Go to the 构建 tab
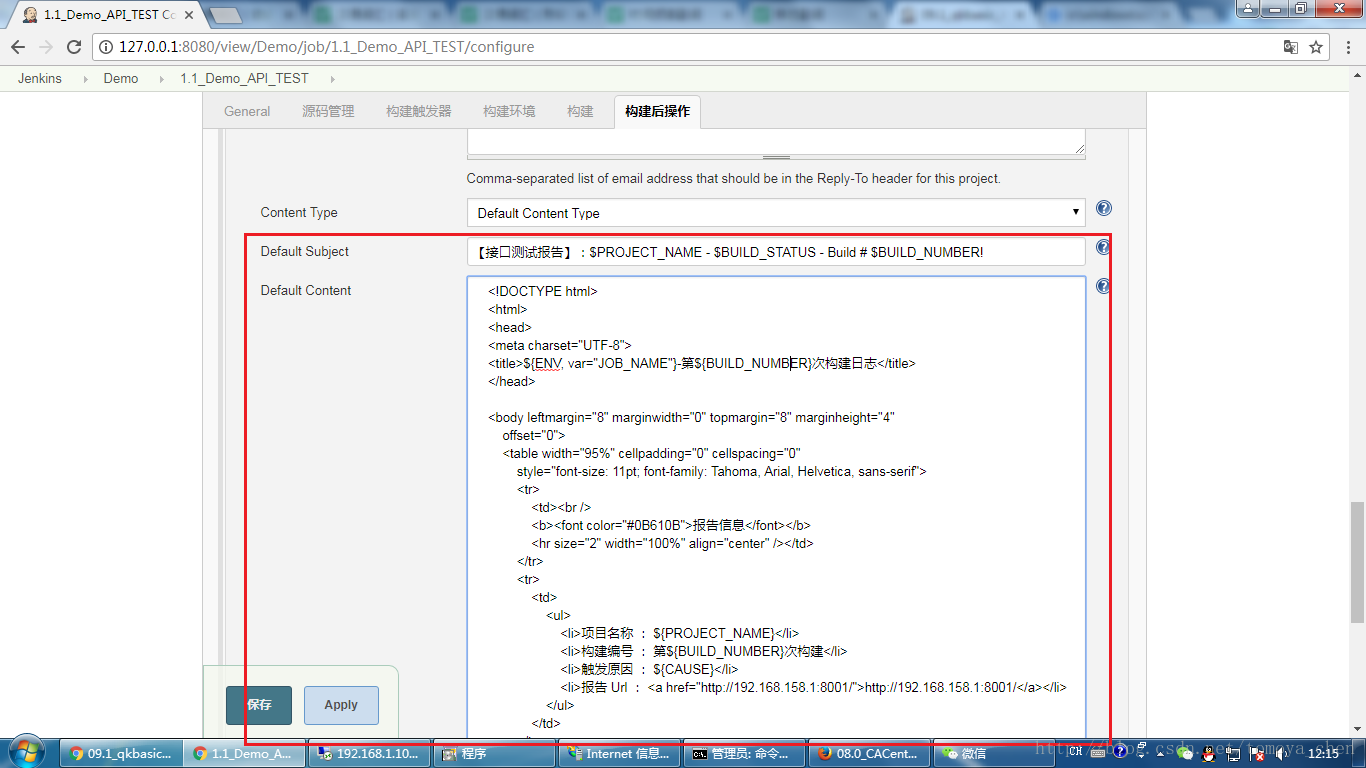This screenshot has width=1366, height=768. 580,111
